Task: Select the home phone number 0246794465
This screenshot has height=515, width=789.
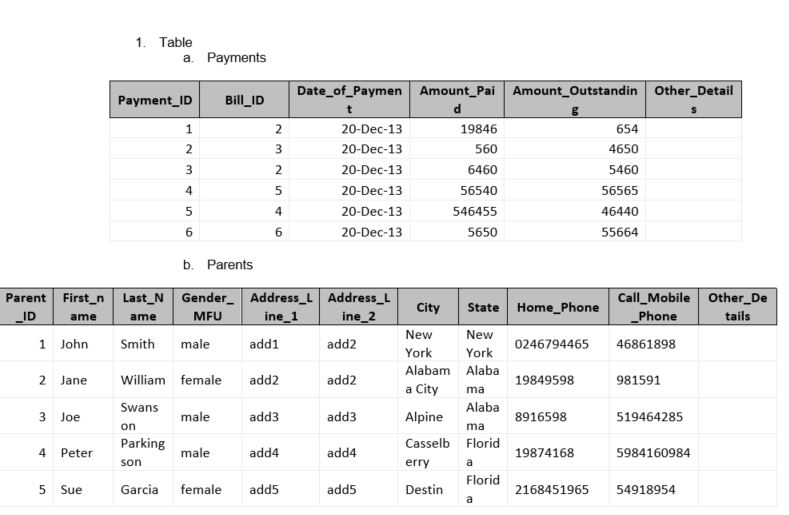Action: (551, 344)
